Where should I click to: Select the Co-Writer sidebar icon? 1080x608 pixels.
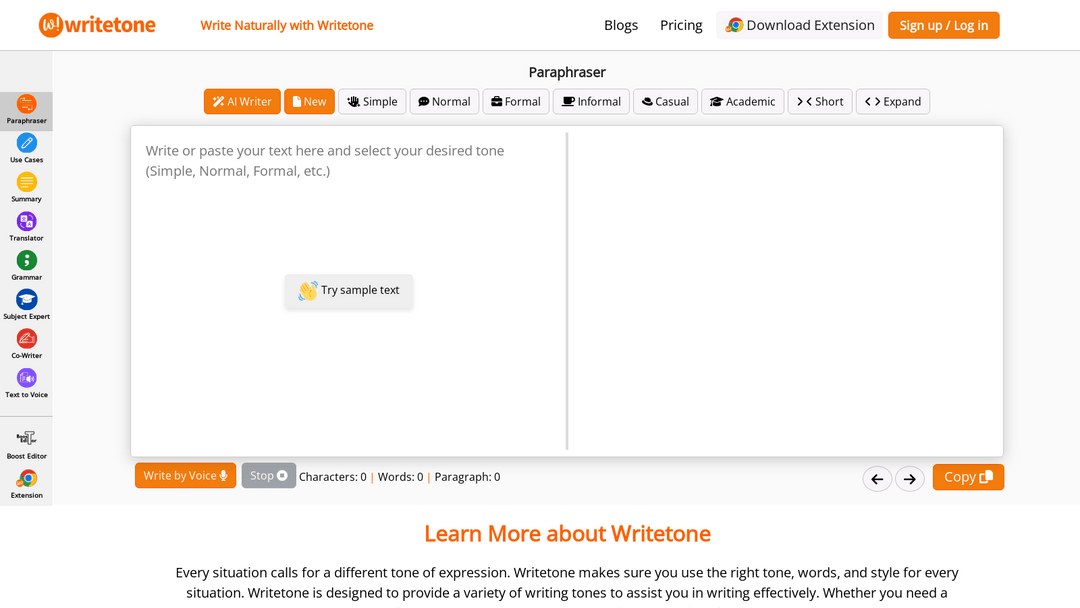click(x=26, y=339)
